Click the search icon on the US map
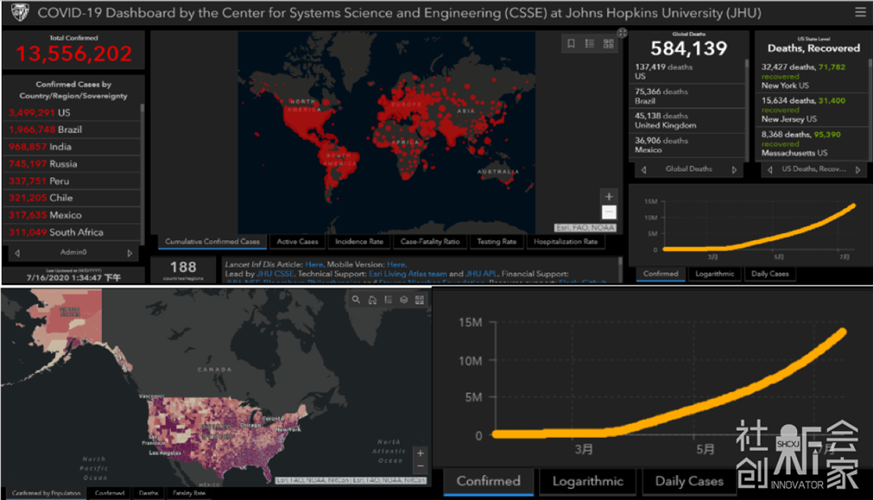Screen dimensions: 873x500 tap(356, 299)
